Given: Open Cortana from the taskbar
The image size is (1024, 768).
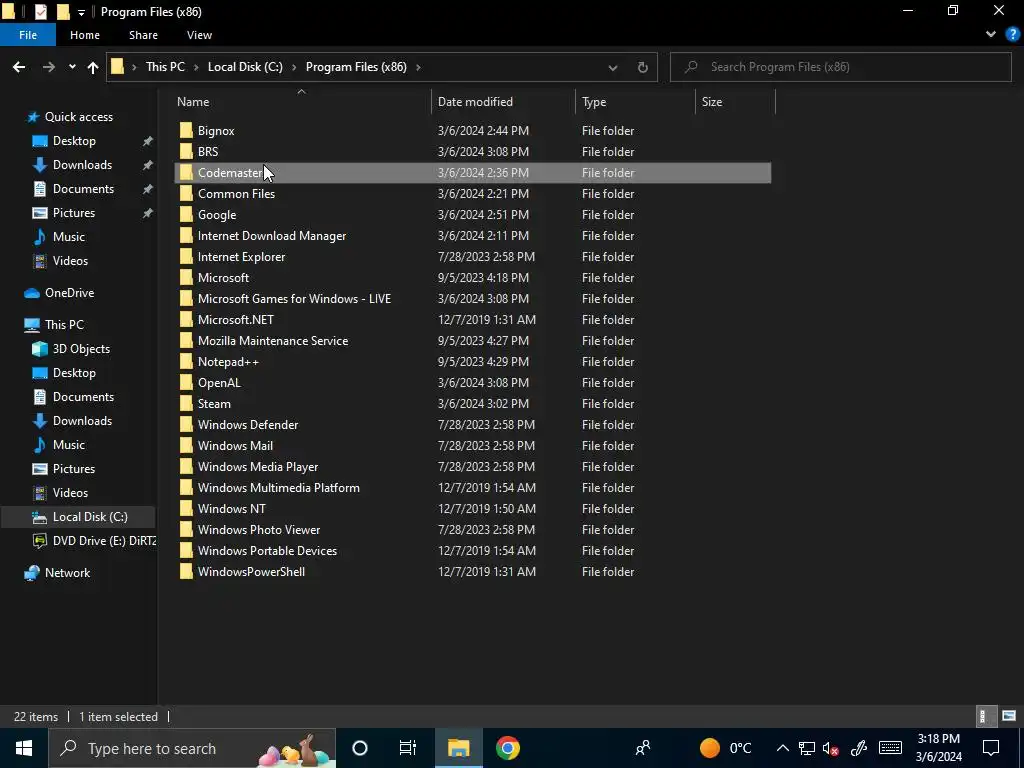Looking at the screenshot, I should pos(360,748).
